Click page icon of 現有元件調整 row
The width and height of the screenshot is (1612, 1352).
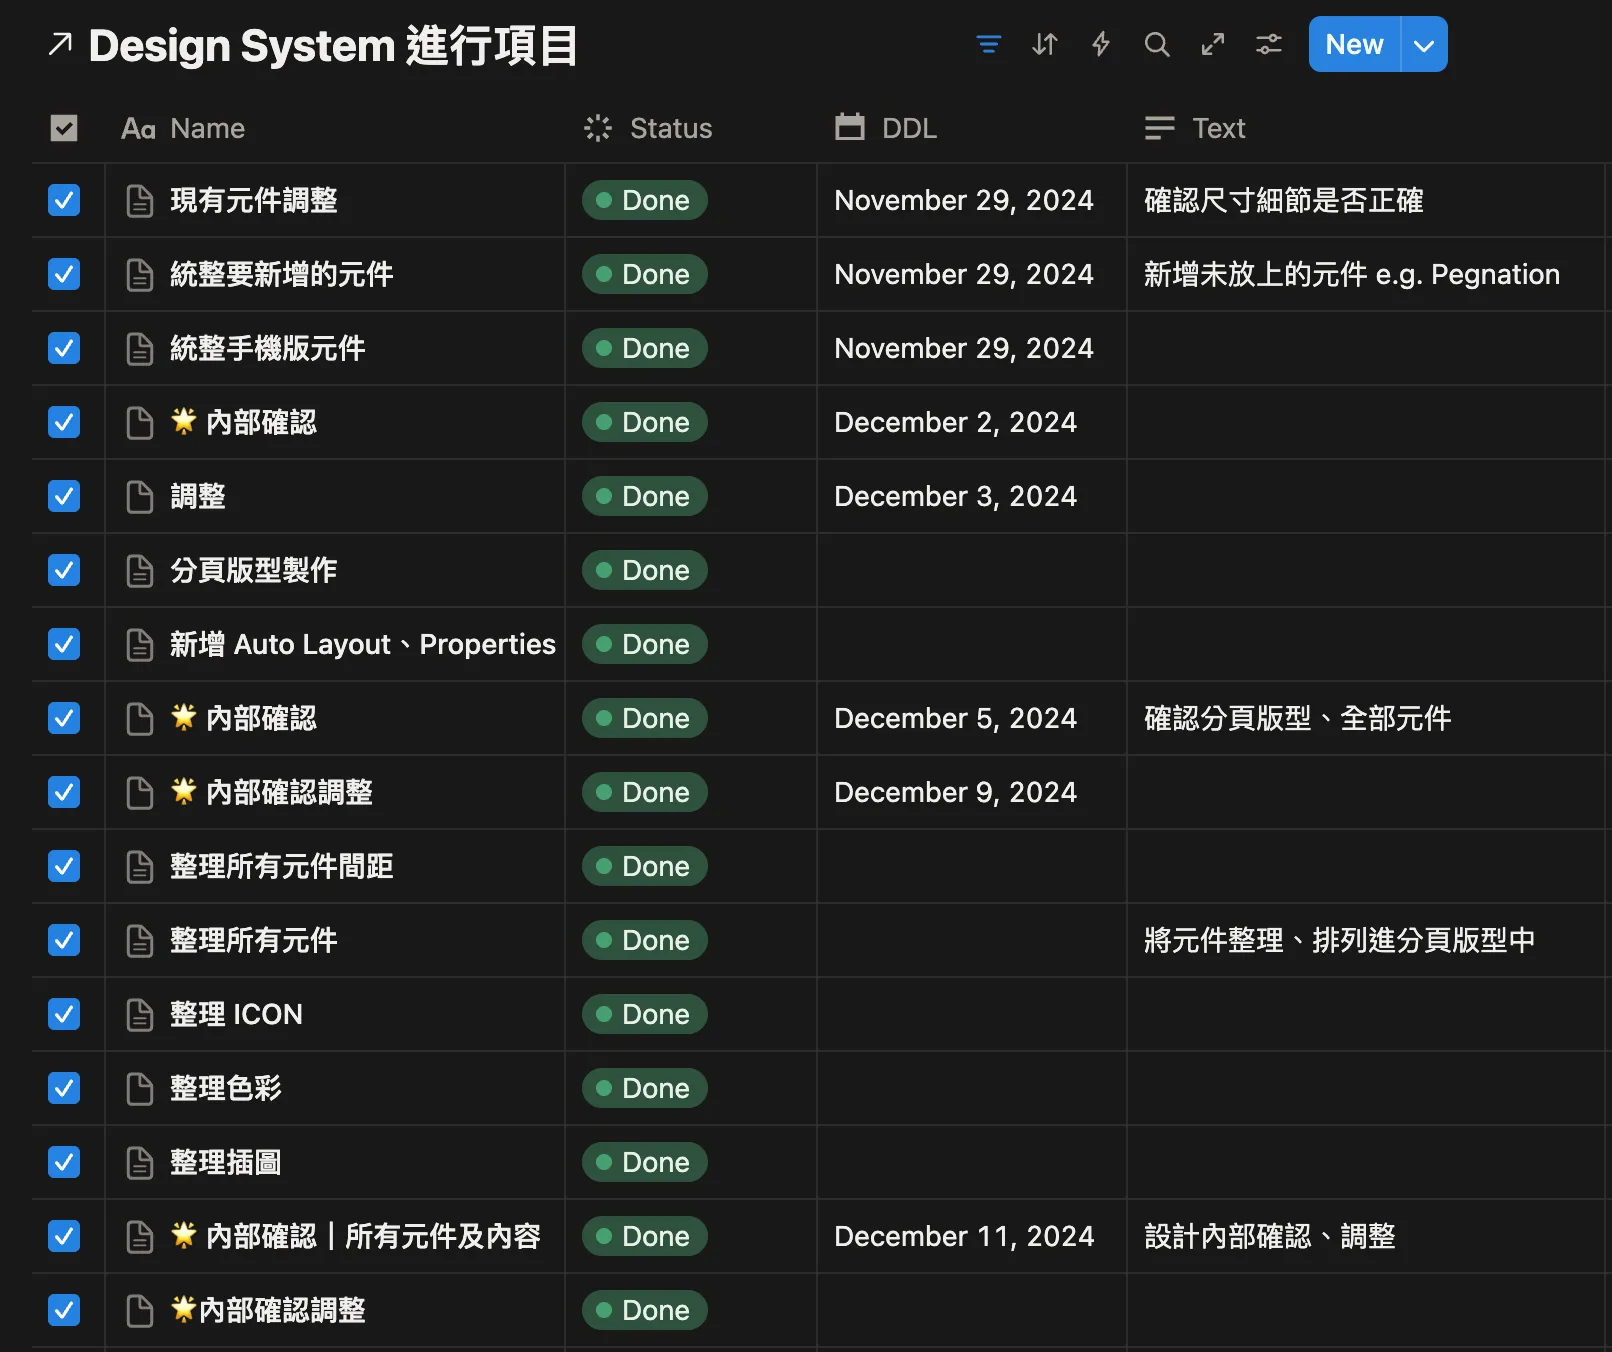(140, 201)
